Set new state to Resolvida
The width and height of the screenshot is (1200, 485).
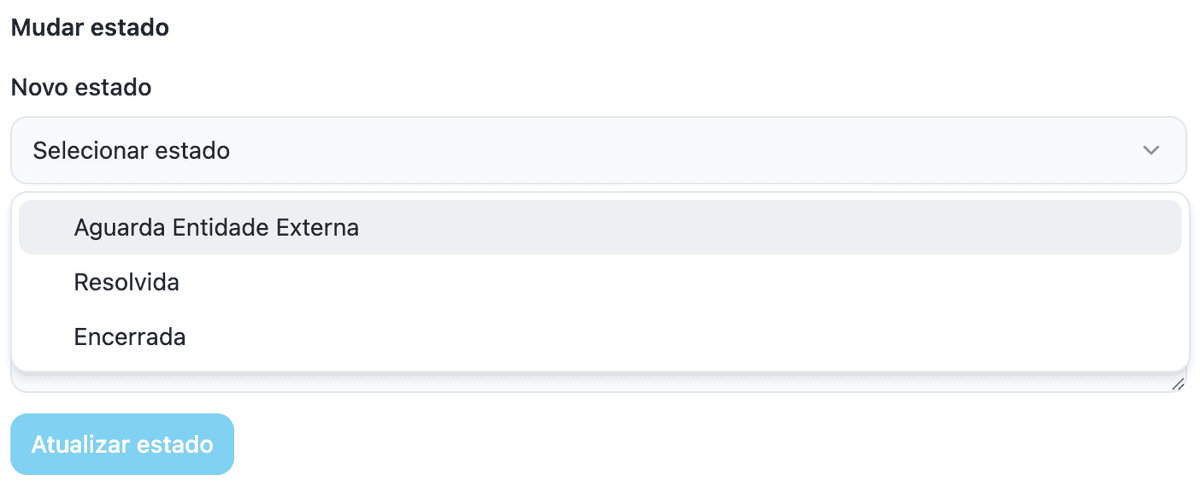pyautogui.click(x=600, y=282)
